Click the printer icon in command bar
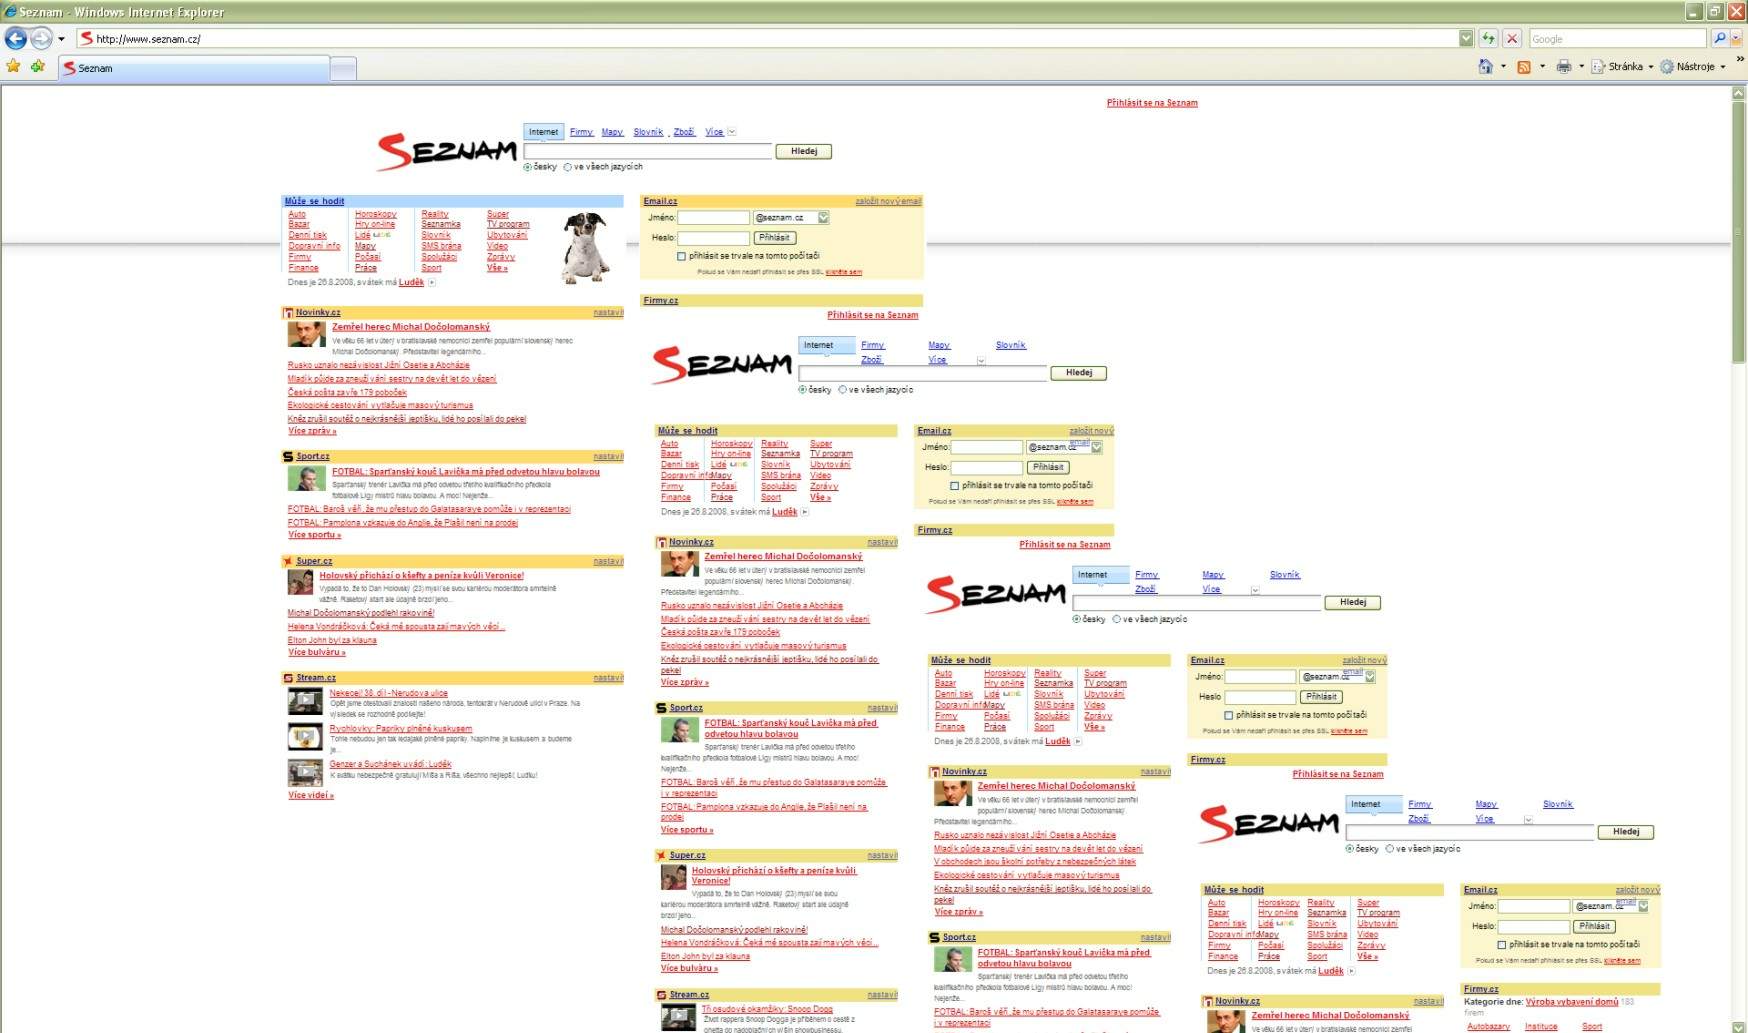Screen dimensions: 1748x1033 tap(1564, 67)
